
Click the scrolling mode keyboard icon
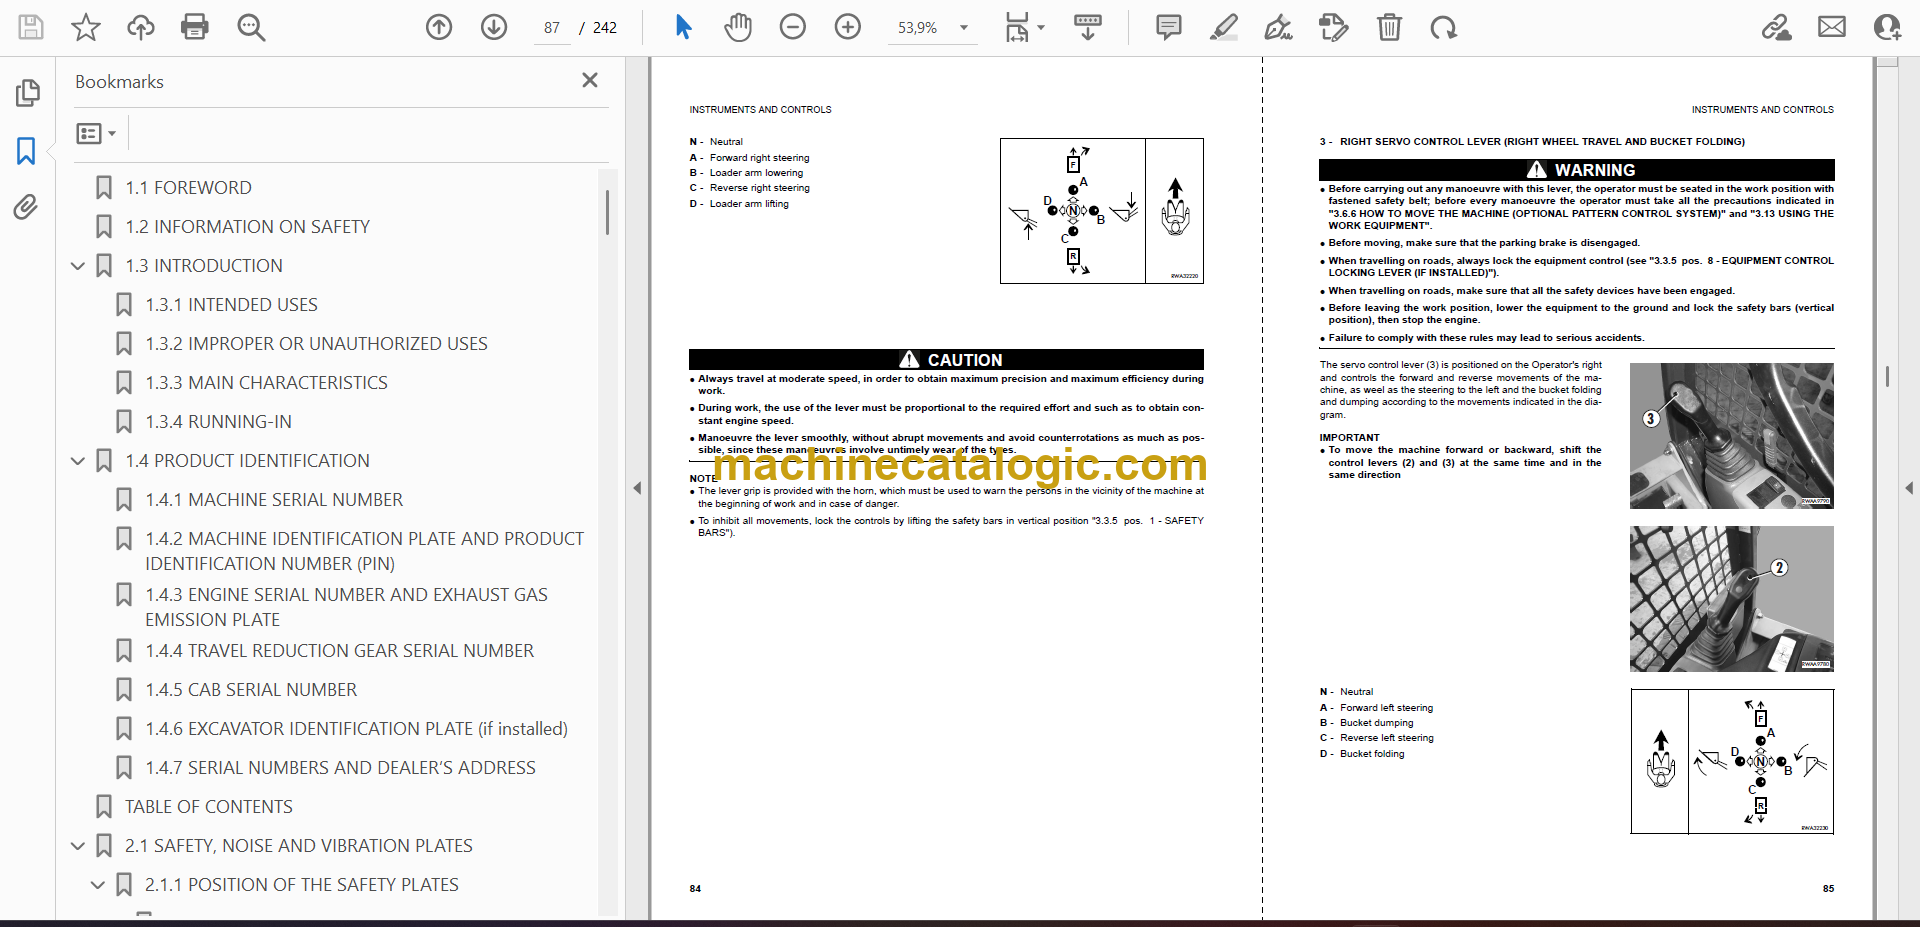tap(1087, 27)
